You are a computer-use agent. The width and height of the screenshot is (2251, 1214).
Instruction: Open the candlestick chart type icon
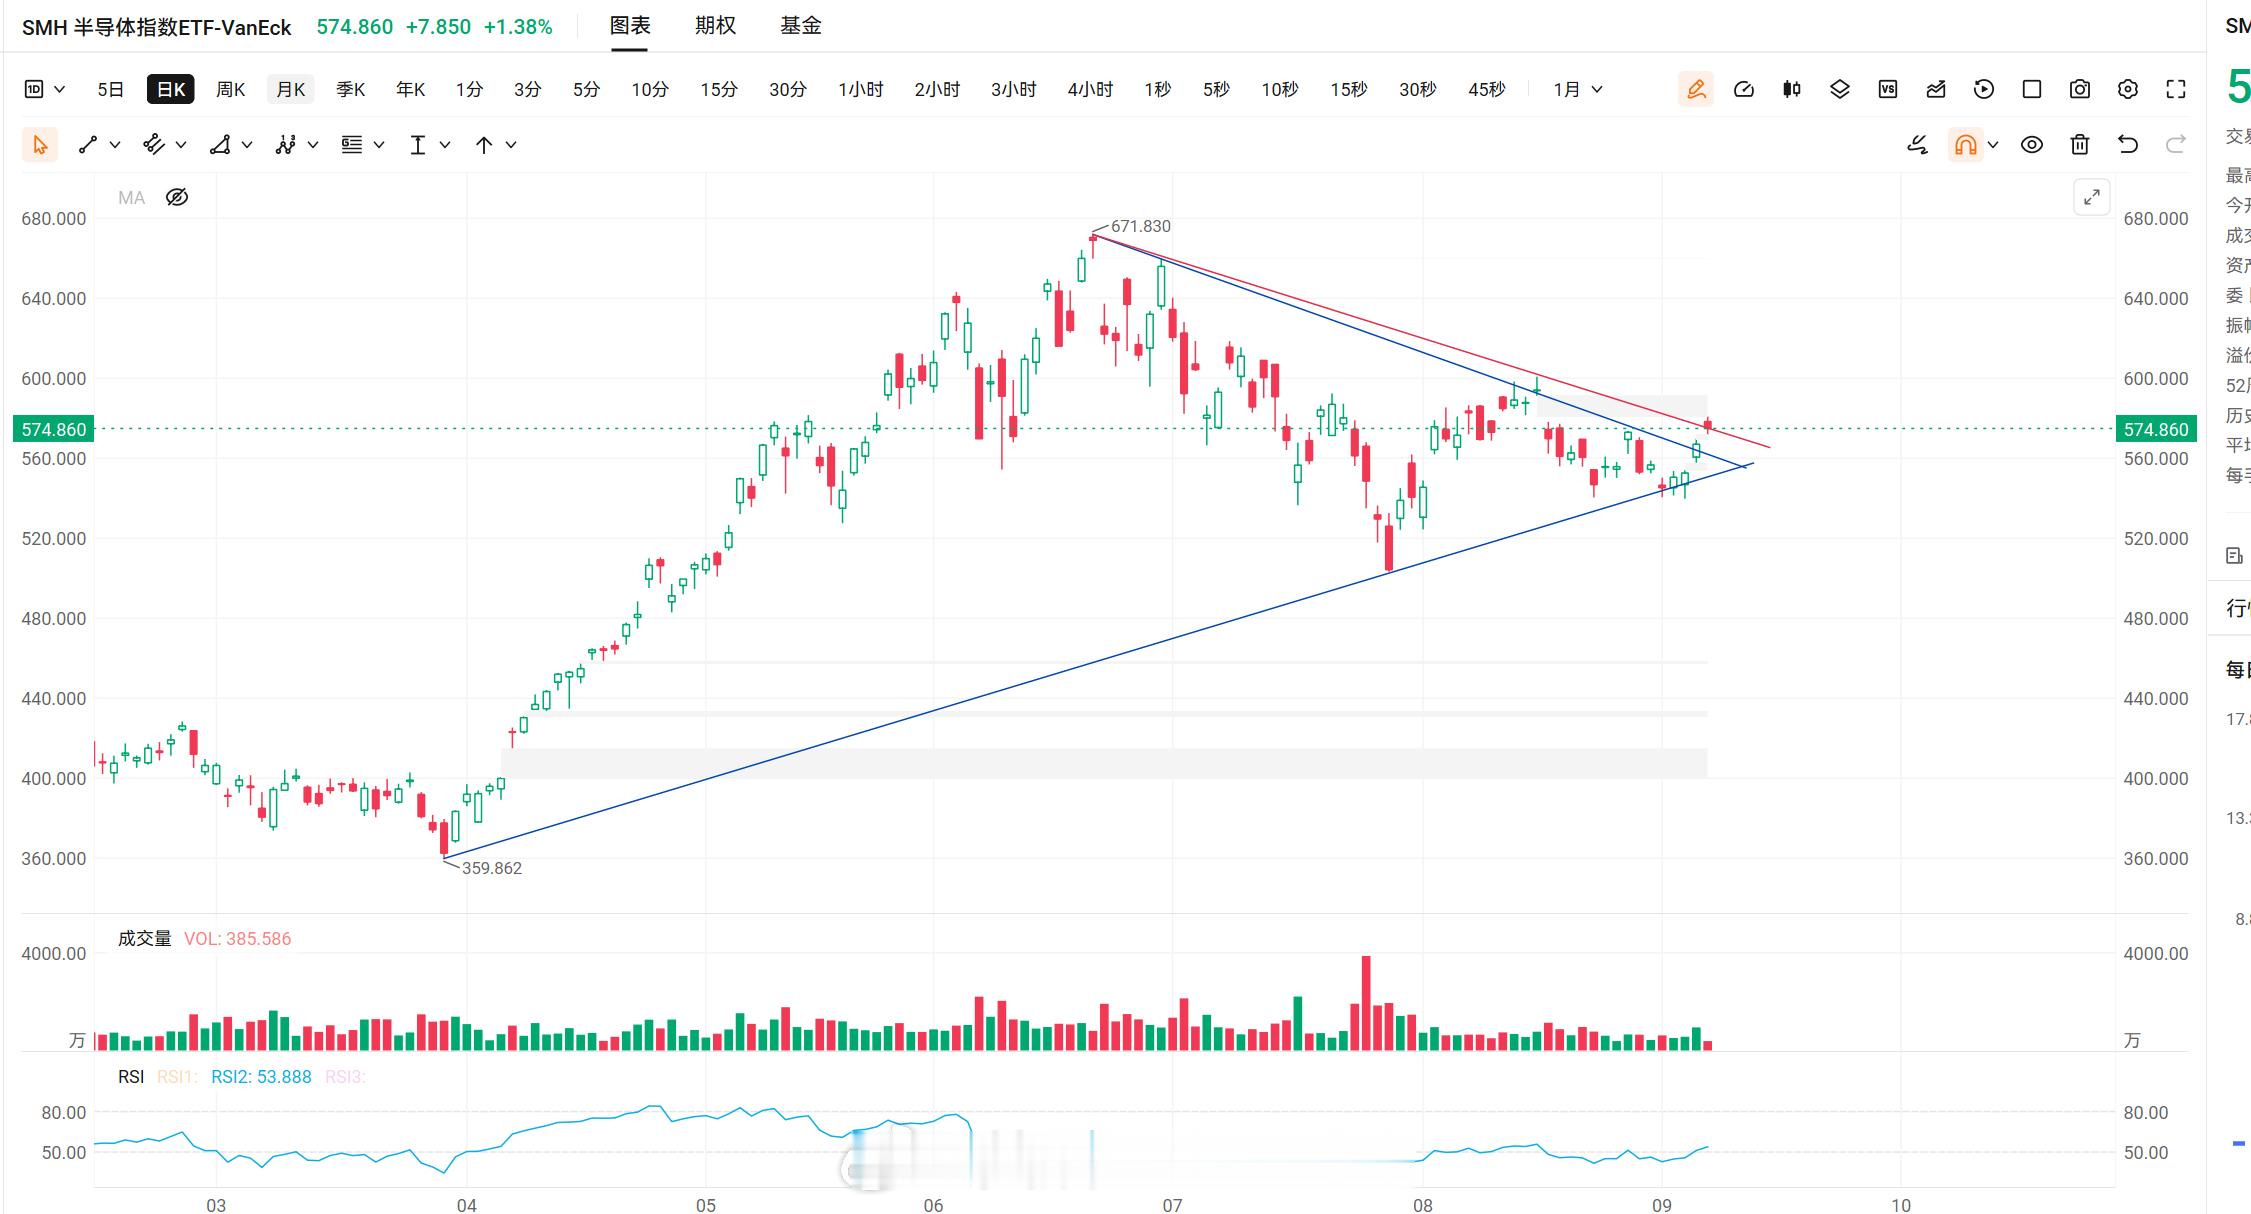(x=1792, y=89)
